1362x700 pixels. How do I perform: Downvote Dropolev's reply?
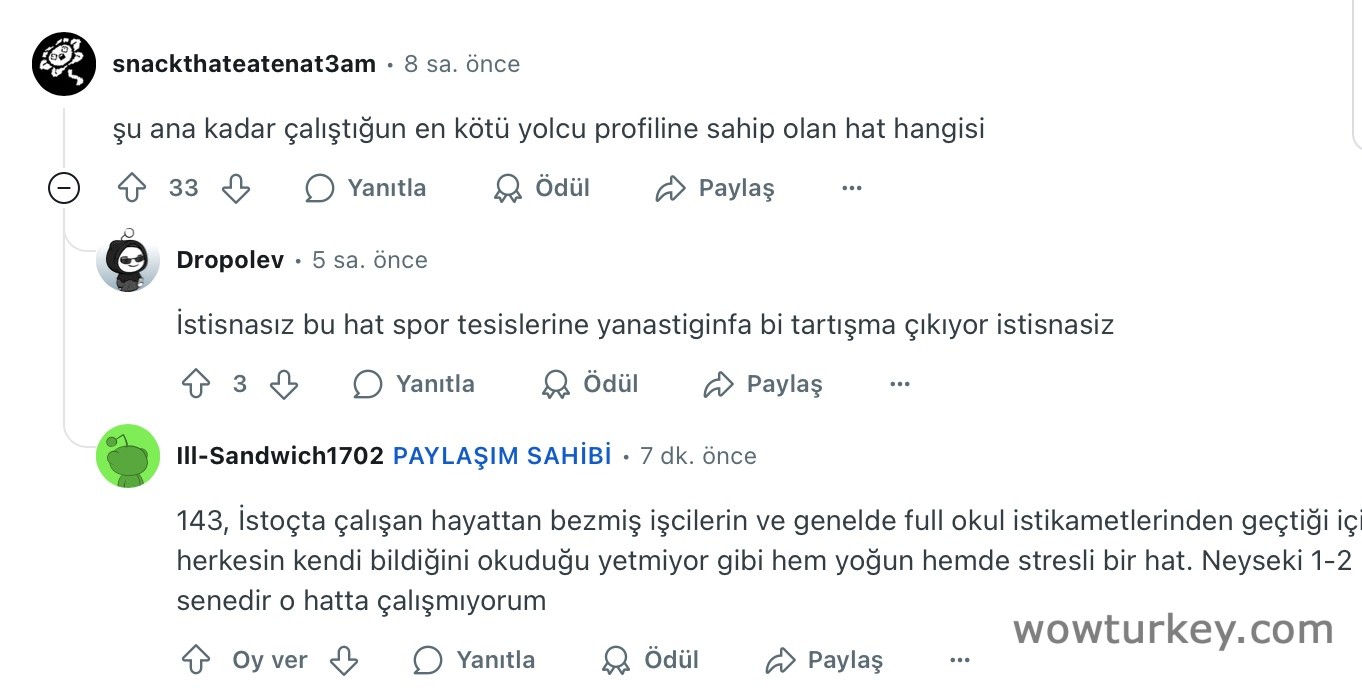284,384
